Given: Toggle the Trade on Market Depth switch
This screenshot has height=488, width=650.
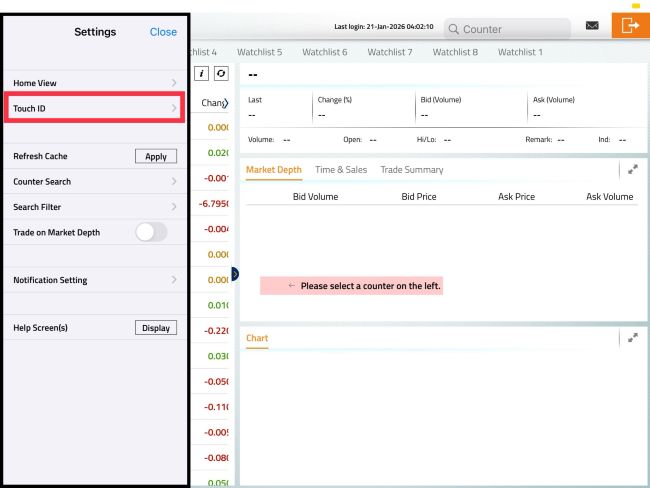Looking at the screenshot, I should point(151,232).
